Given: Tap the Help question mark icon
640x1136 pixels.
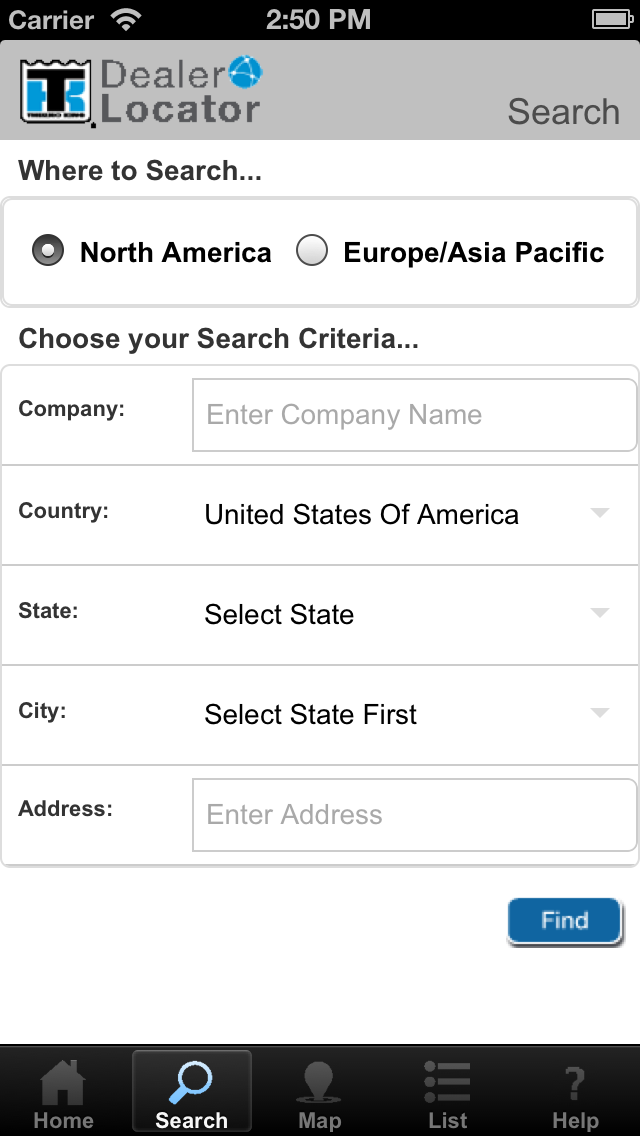Looking at the screenshot, I should tap(575, 1085).
